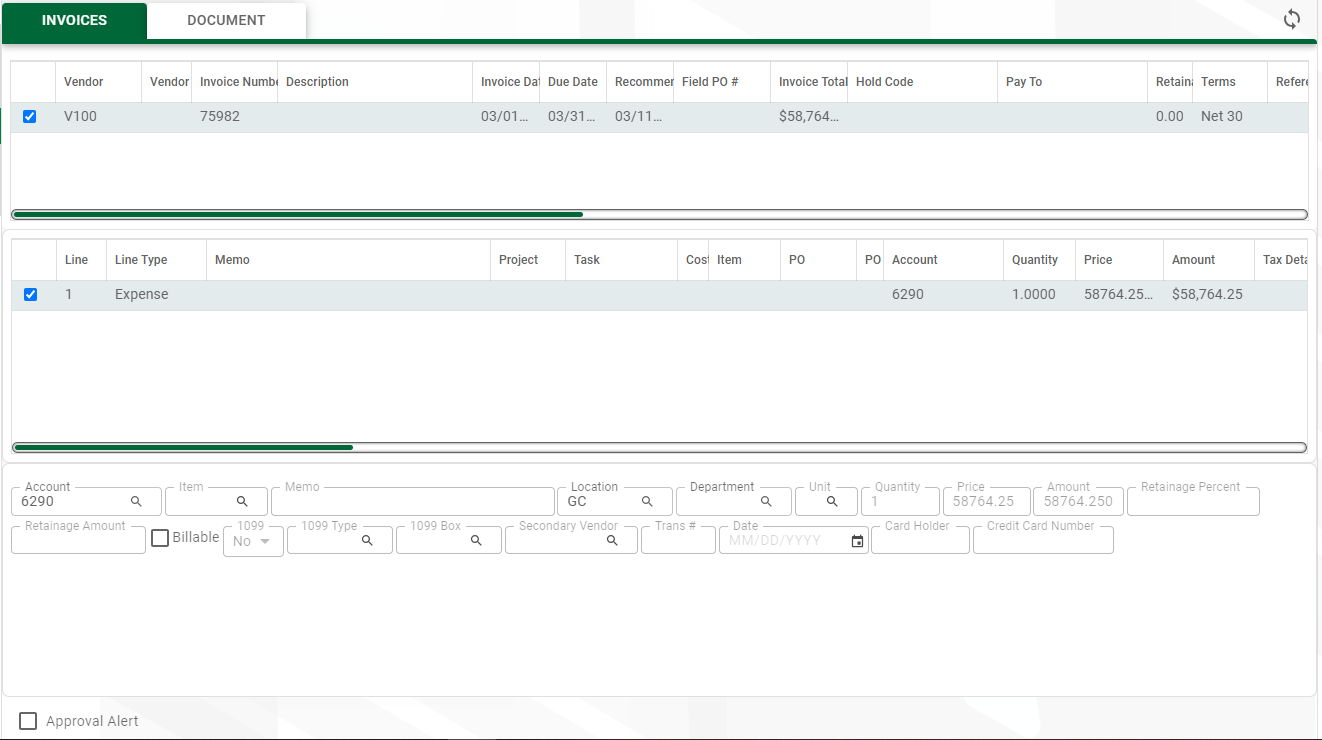
Task: Expand the 1099 No dropdown
Action: point(253,540)
